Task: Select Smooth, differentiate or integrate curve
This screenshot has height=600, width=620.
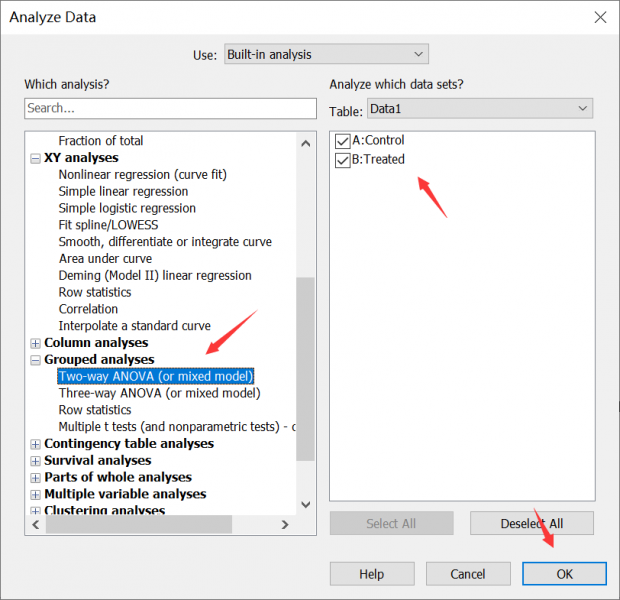Action: (x=165, y=242)
